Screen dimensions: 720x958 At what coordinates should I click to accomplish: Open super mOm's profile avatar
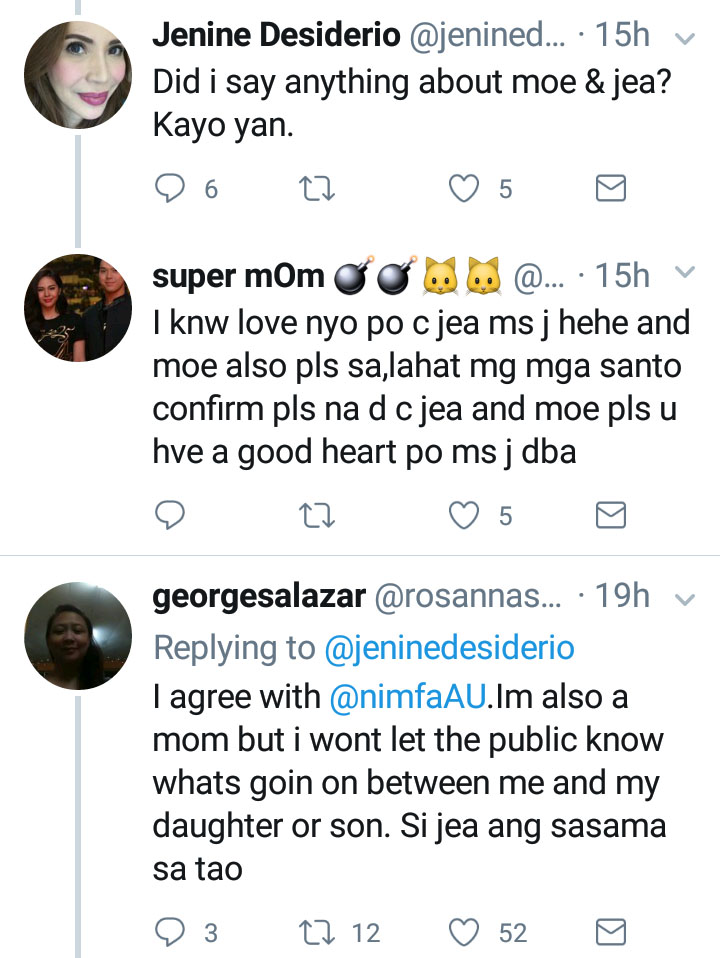coord(78,308)
